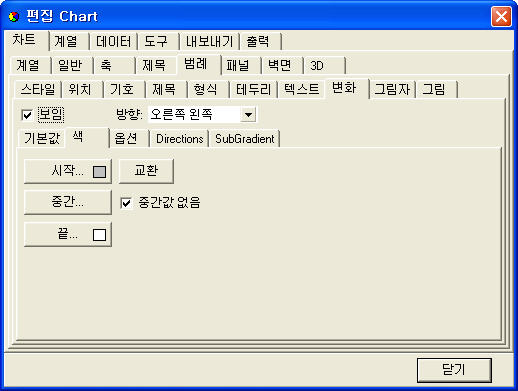The width and height of the screenshot is (518, 391).
Task: Click the 편집 Chart title bar icon
Action: 14,16
